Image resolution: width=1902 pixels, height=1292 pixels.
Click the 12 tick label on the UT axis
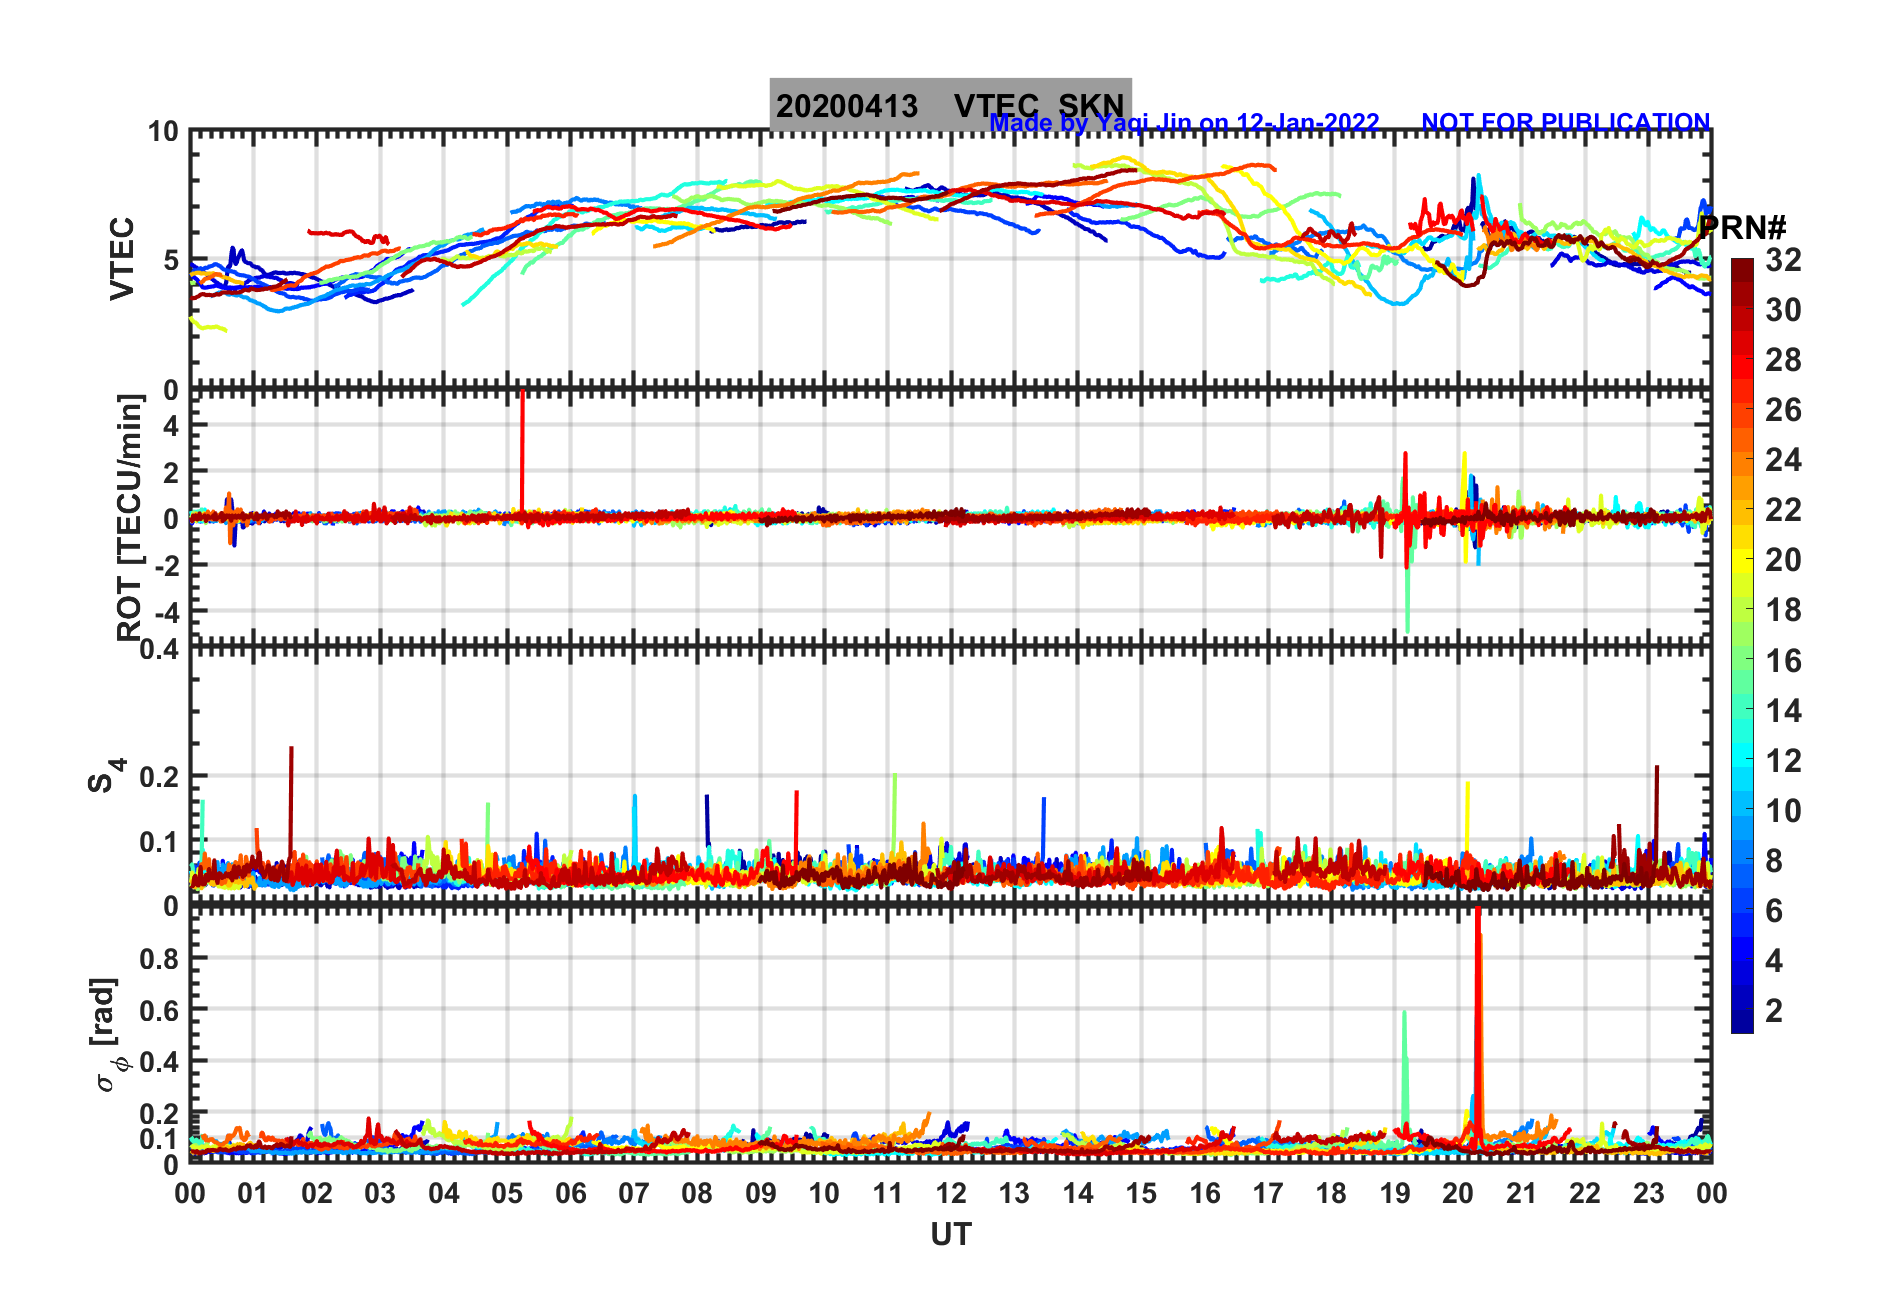[x=950, y=1192]
